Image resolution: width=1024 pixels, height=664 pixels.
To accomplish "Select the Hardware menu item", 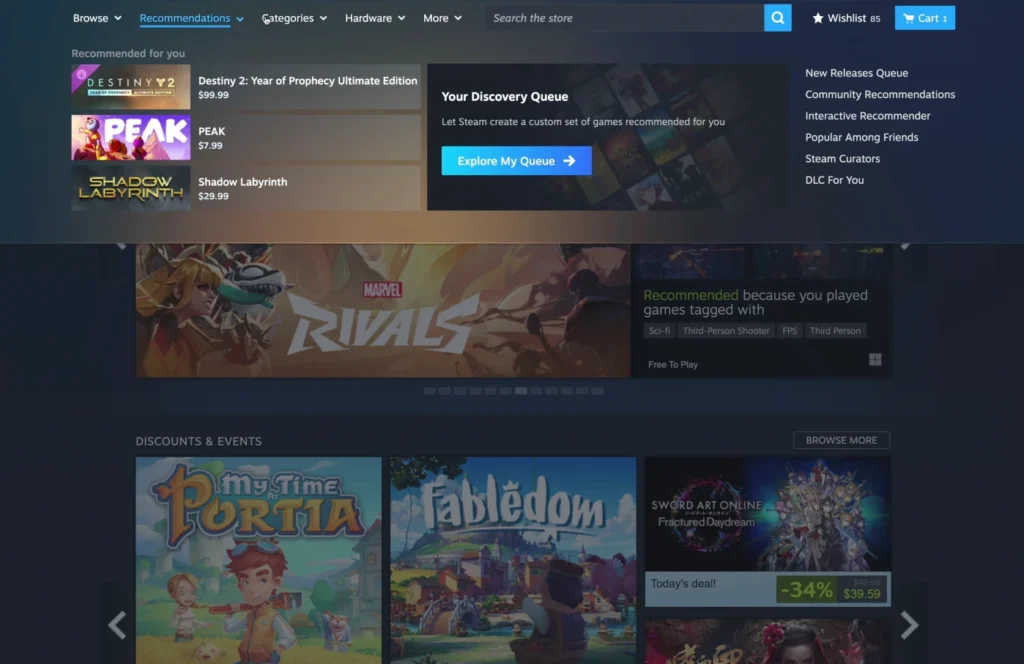I will (373, 18).
